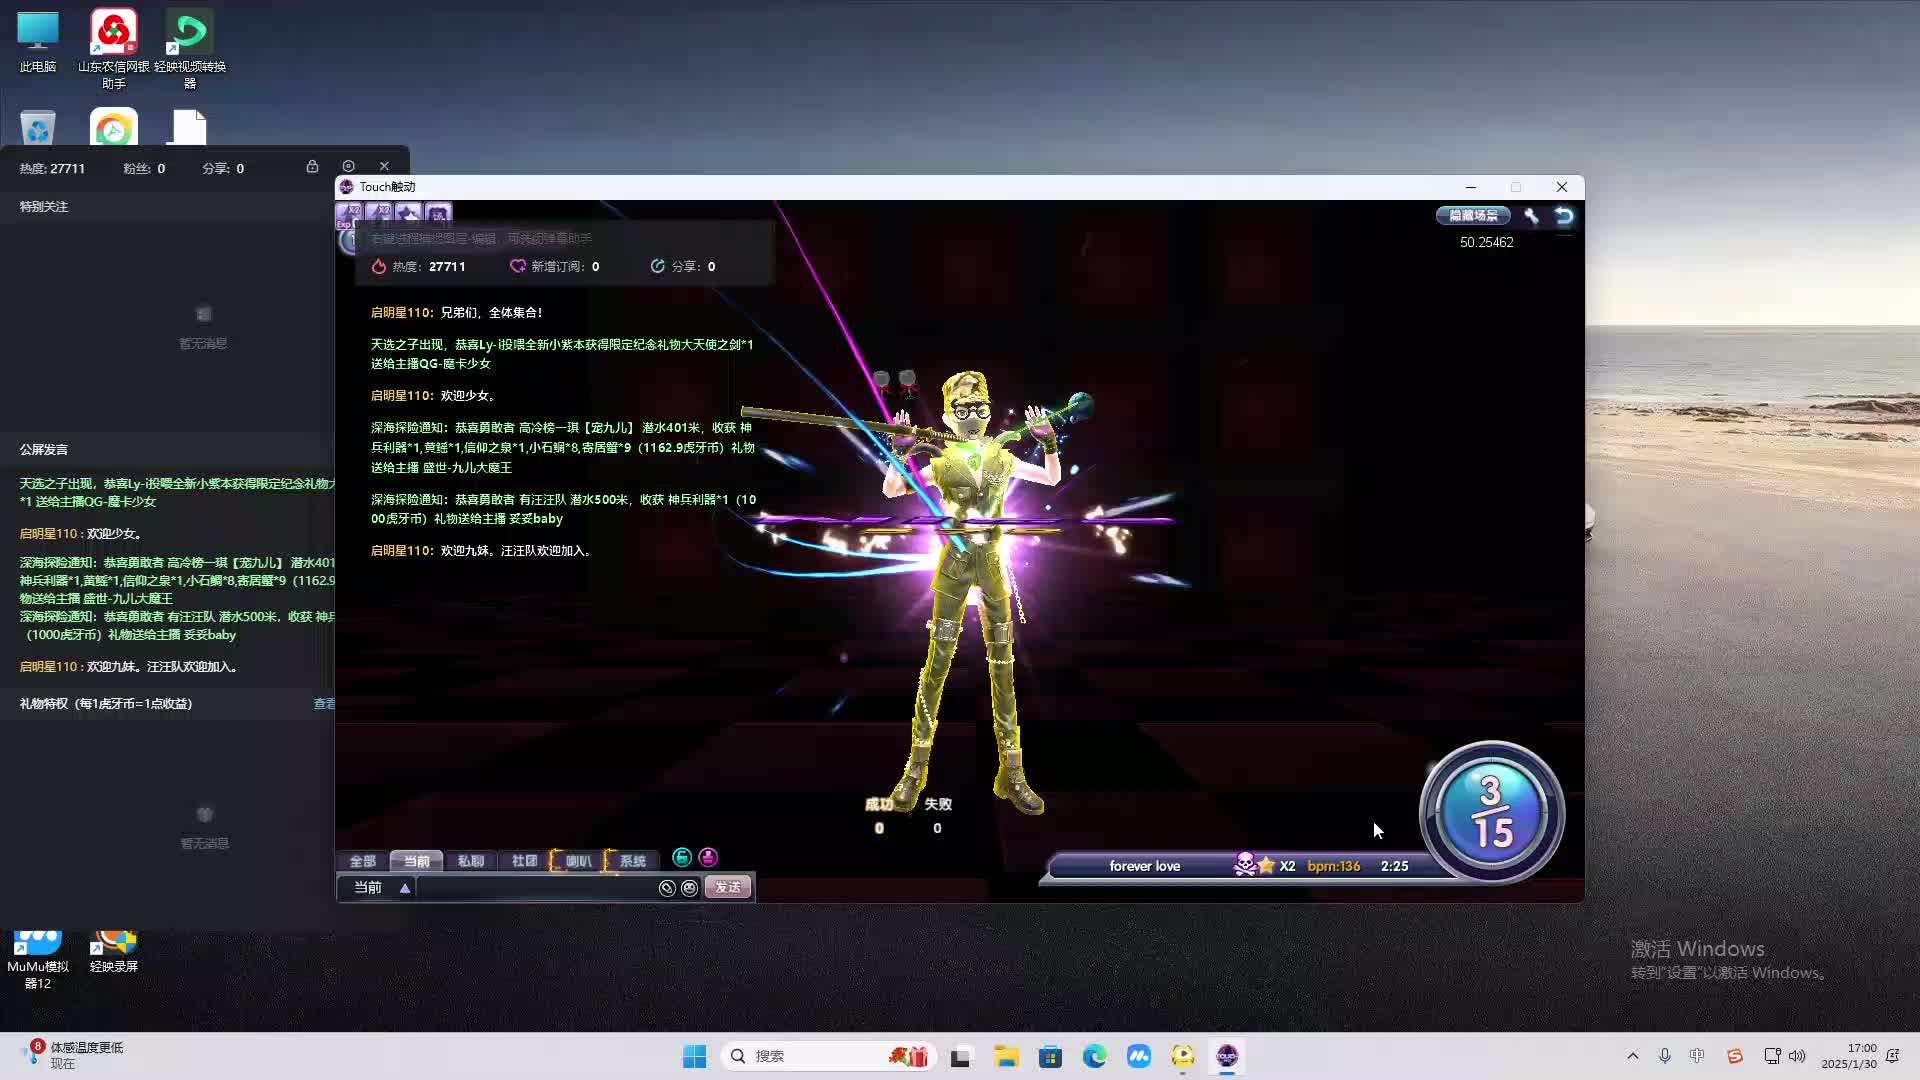The width and height of the screenshot is (1920, 1080).
Task: Show hidden system tray icons chevron
Action: (x=1633, y=1056)
